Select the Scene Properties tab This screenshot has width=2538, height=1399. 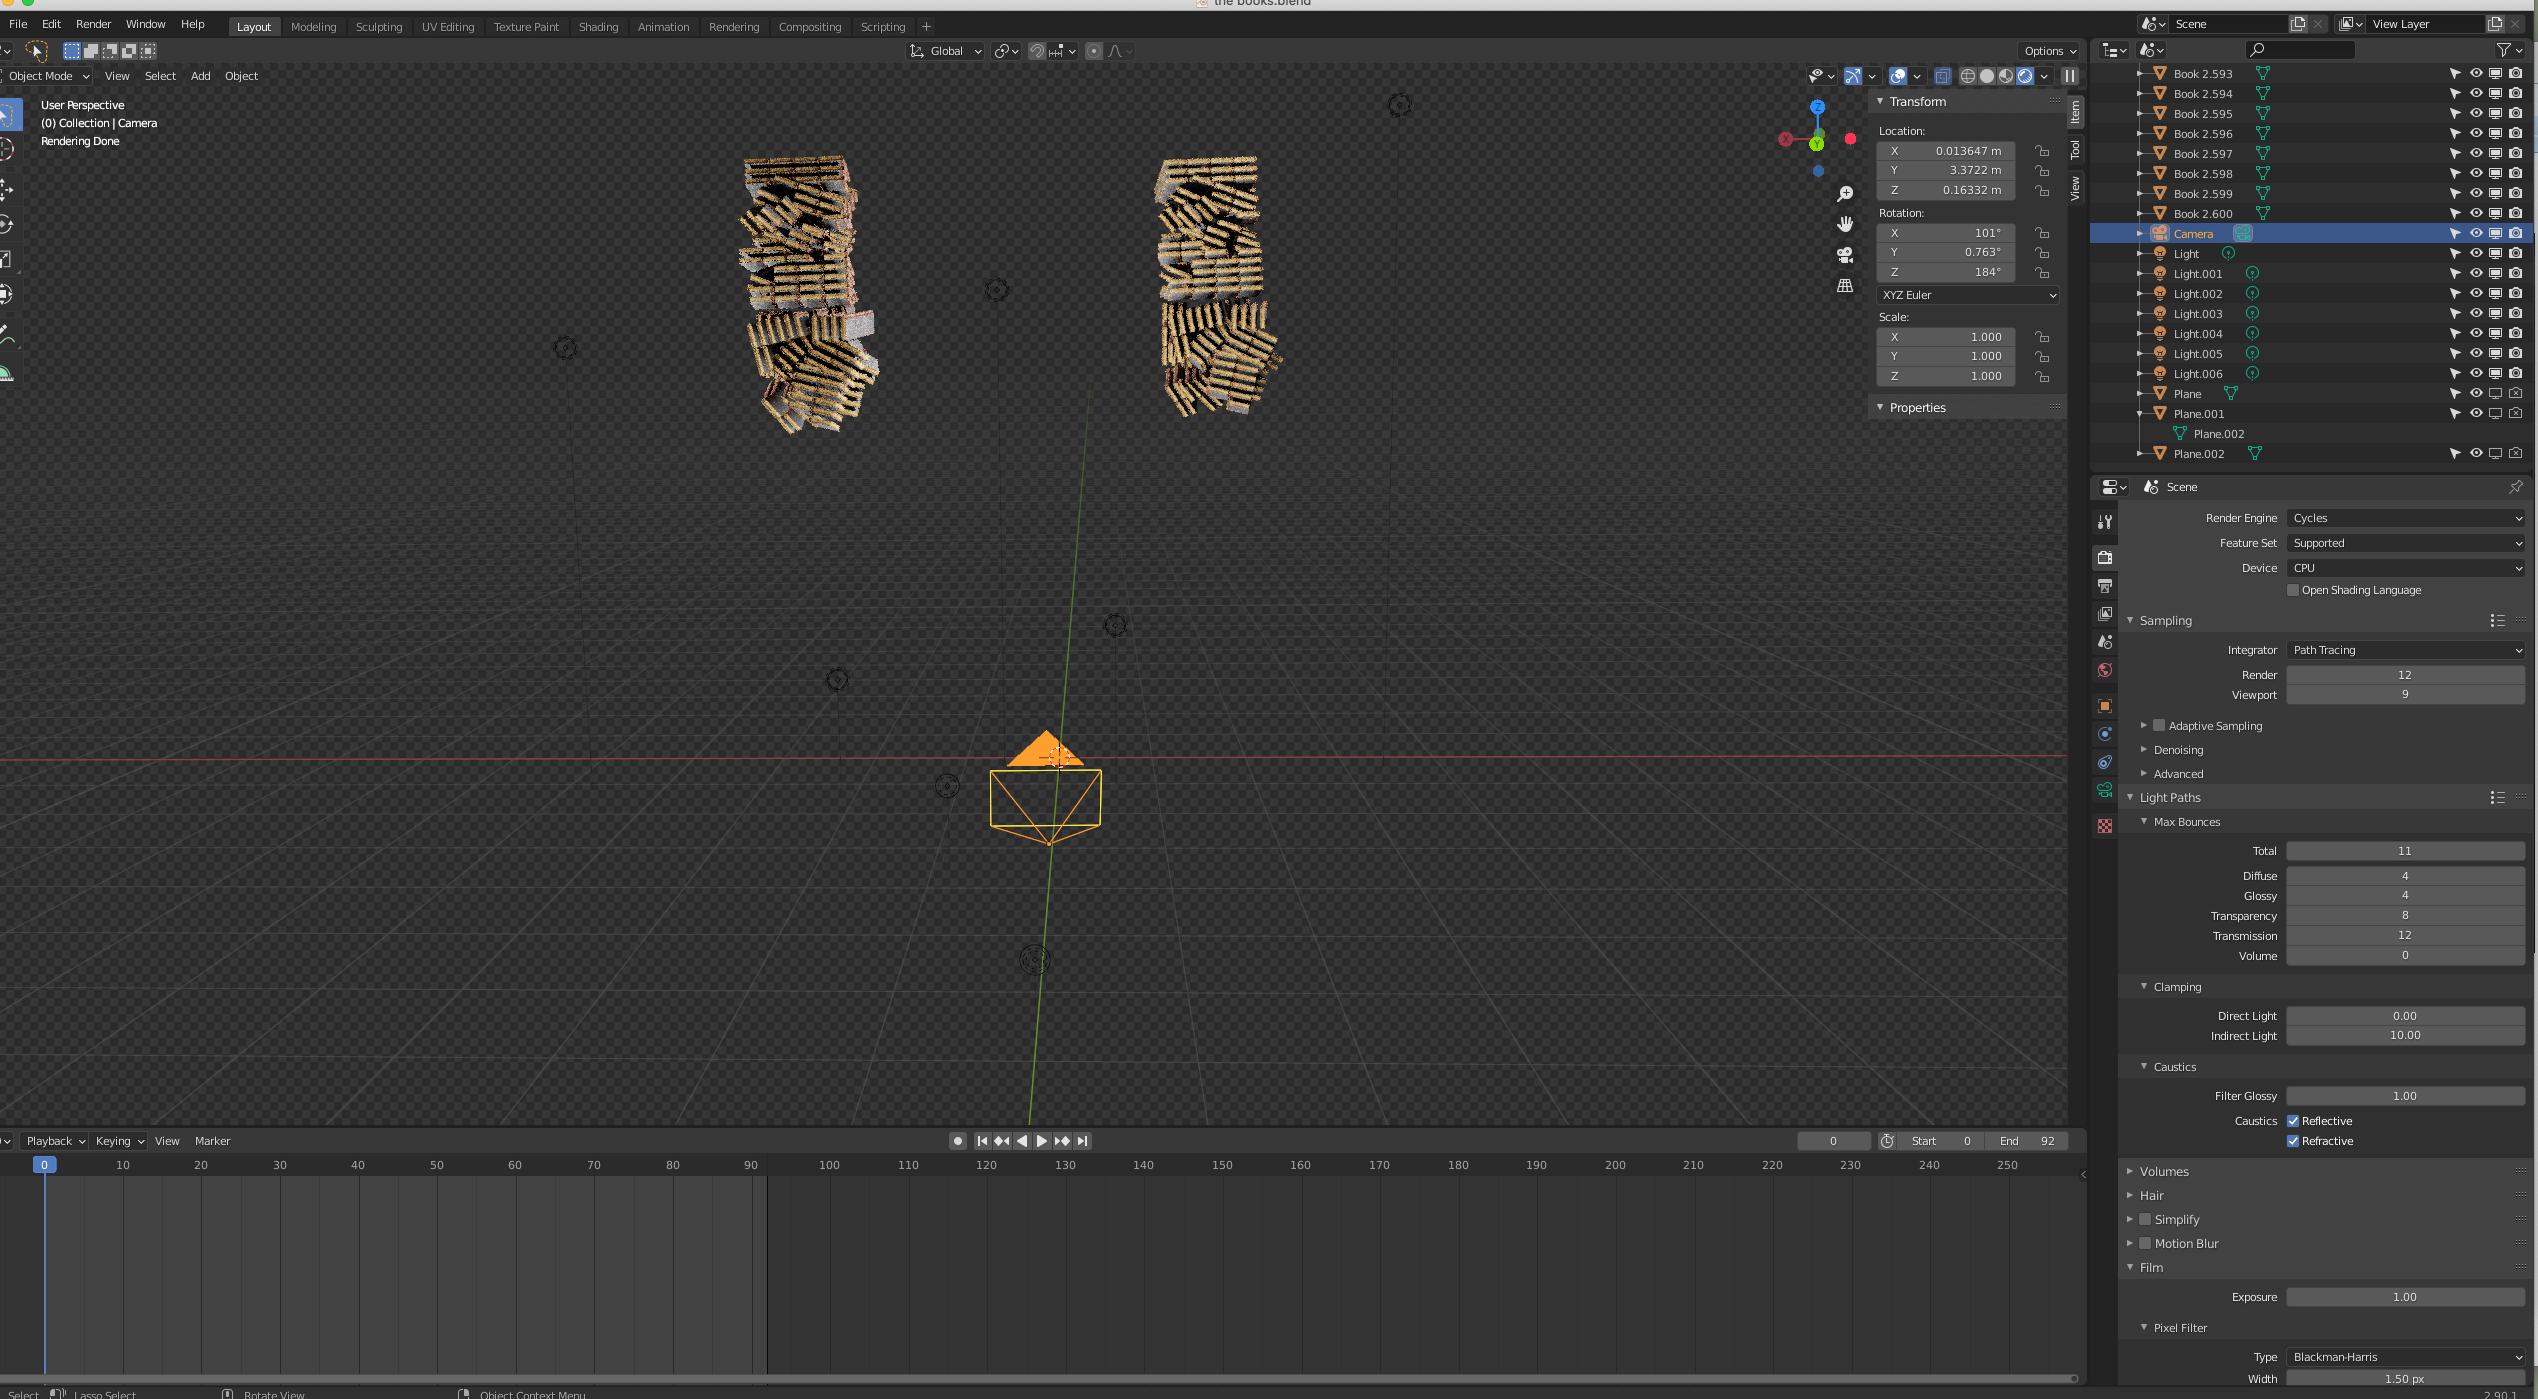coord(2105,641)
